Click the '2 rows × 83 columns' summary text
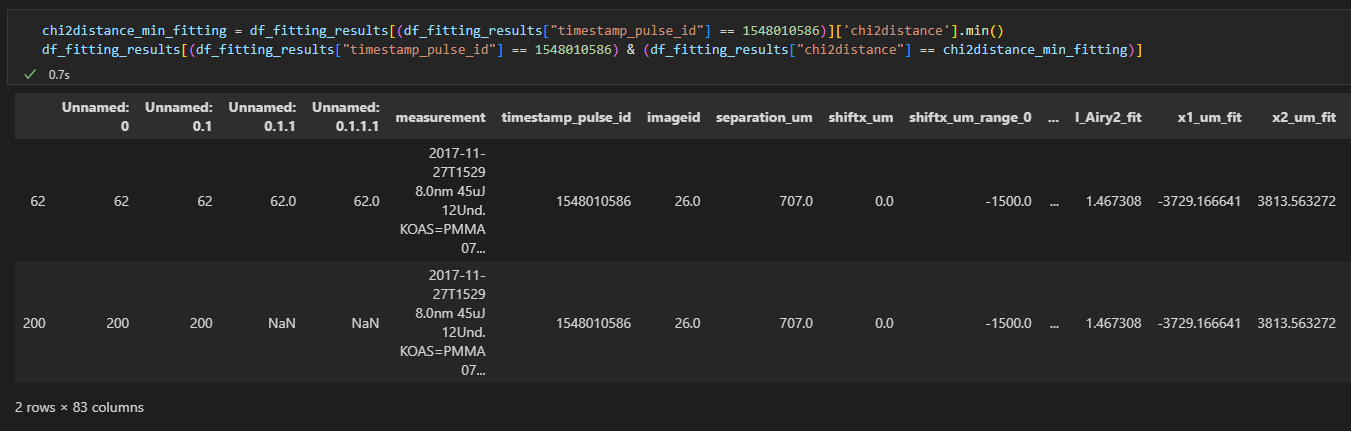The width and height of the screenshot is (1351, 431). (80, 407)
